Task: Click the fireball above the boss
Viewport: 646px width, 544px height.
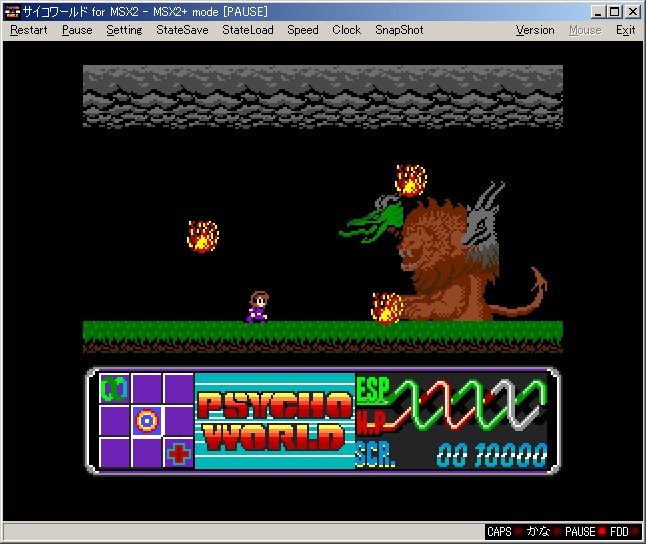Action: point(411,180)
